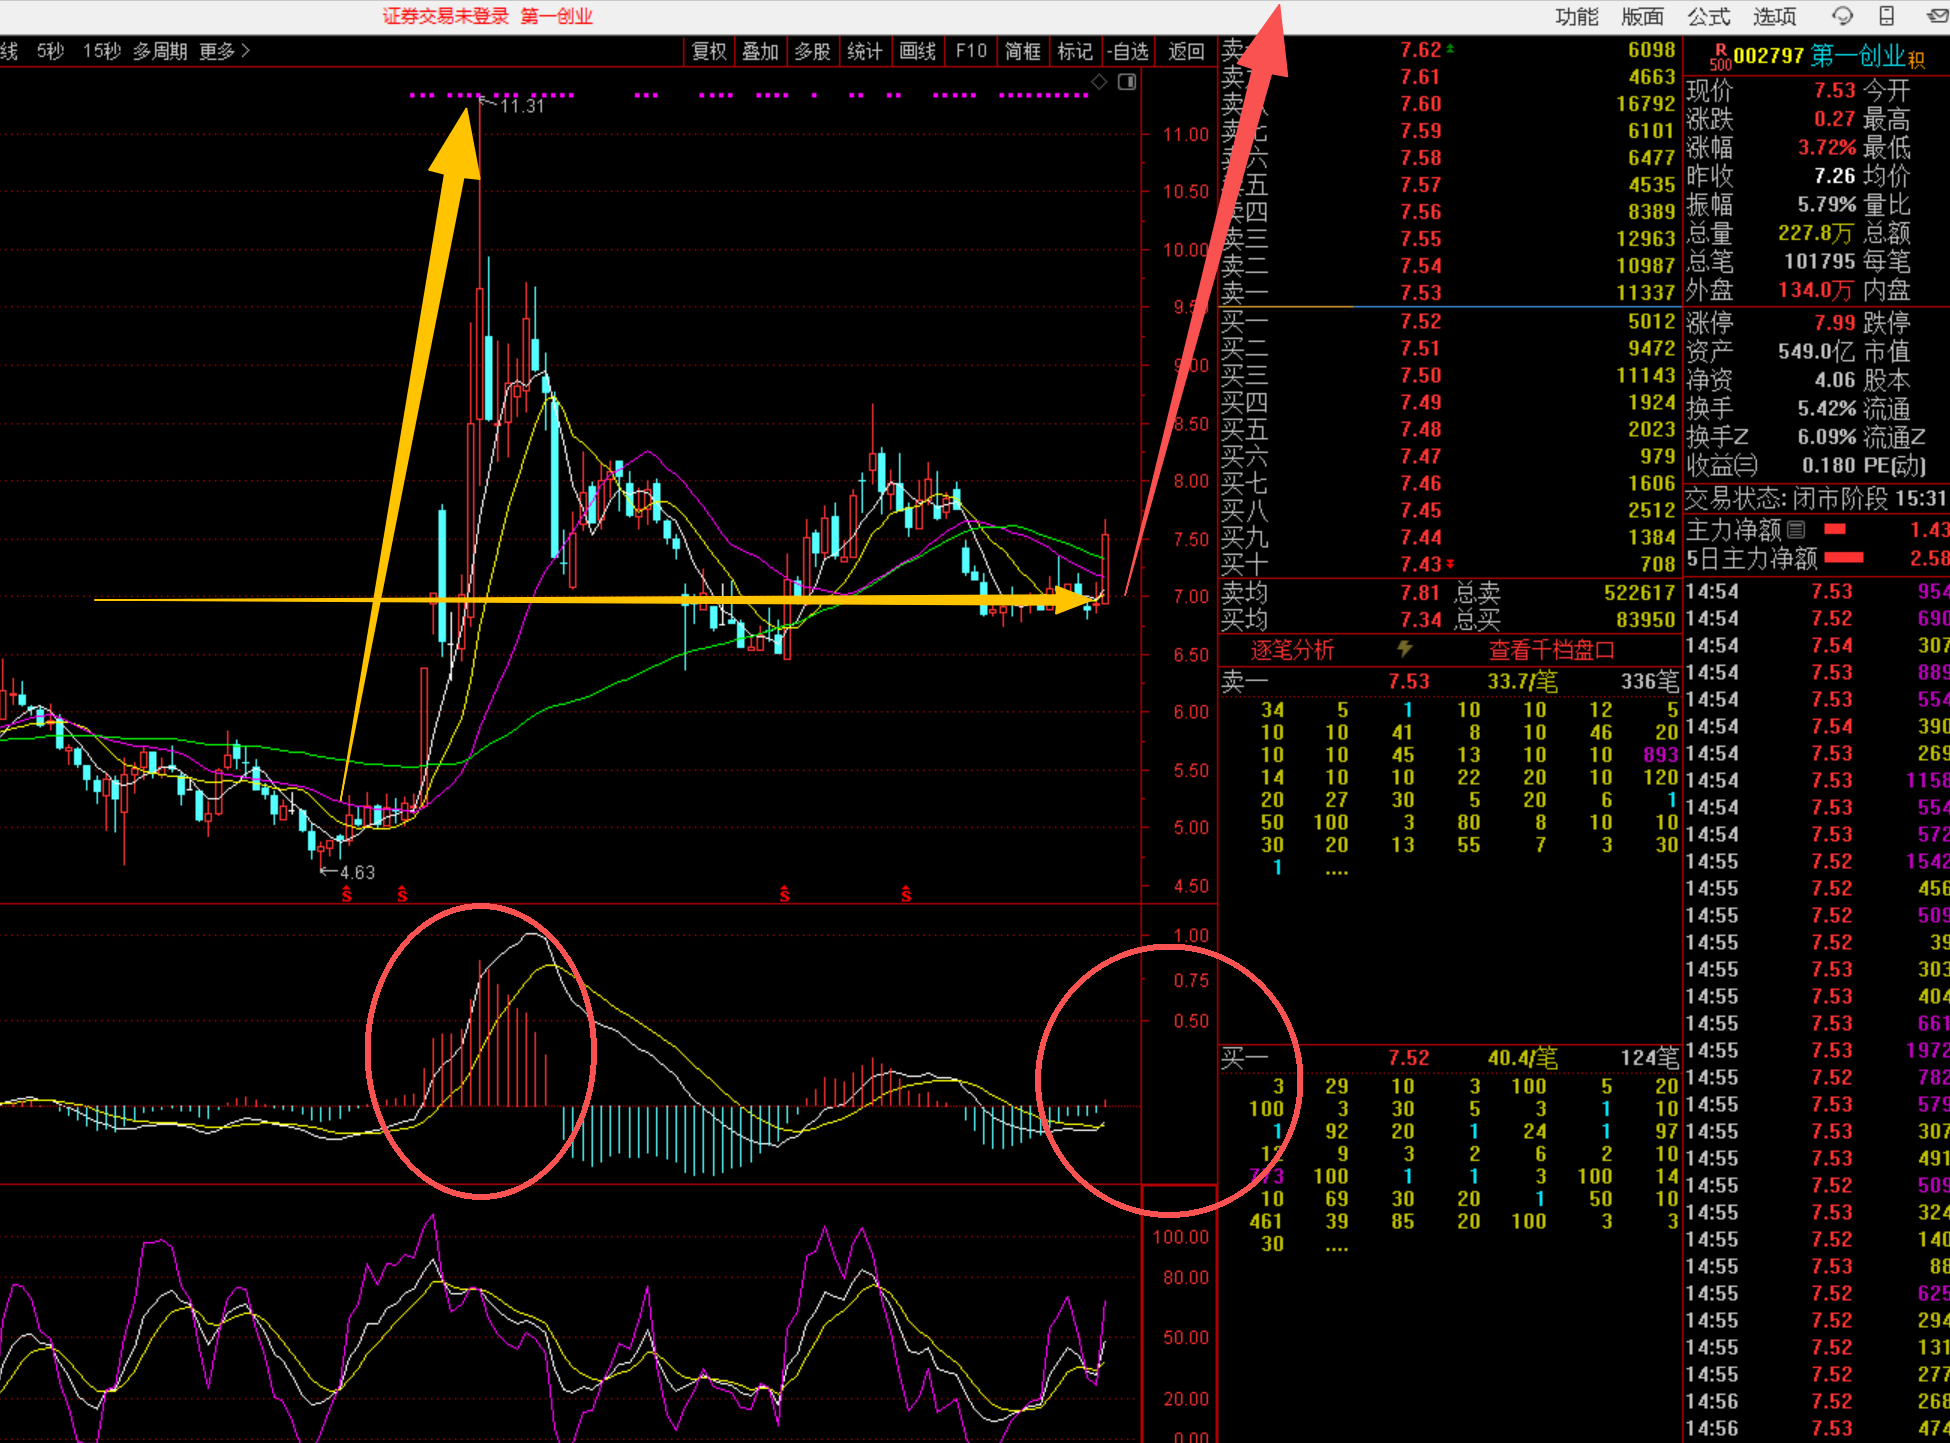Toggle the side panel layout icon

point(1127,82)
